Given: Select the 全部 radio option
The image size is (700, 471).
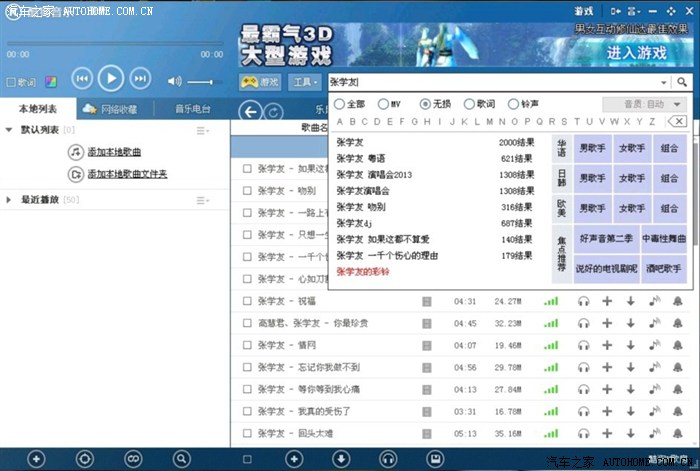Looking at the screenshot, I should pyautogui.click(x=349, y=104).
